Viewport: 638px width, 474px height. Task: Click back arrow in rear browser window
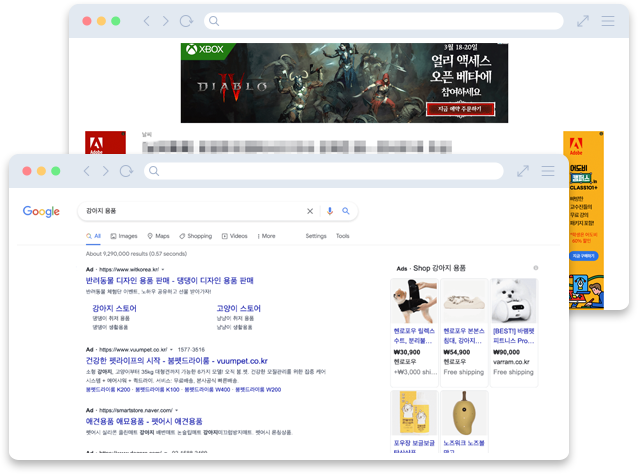[x=146, y=21]
